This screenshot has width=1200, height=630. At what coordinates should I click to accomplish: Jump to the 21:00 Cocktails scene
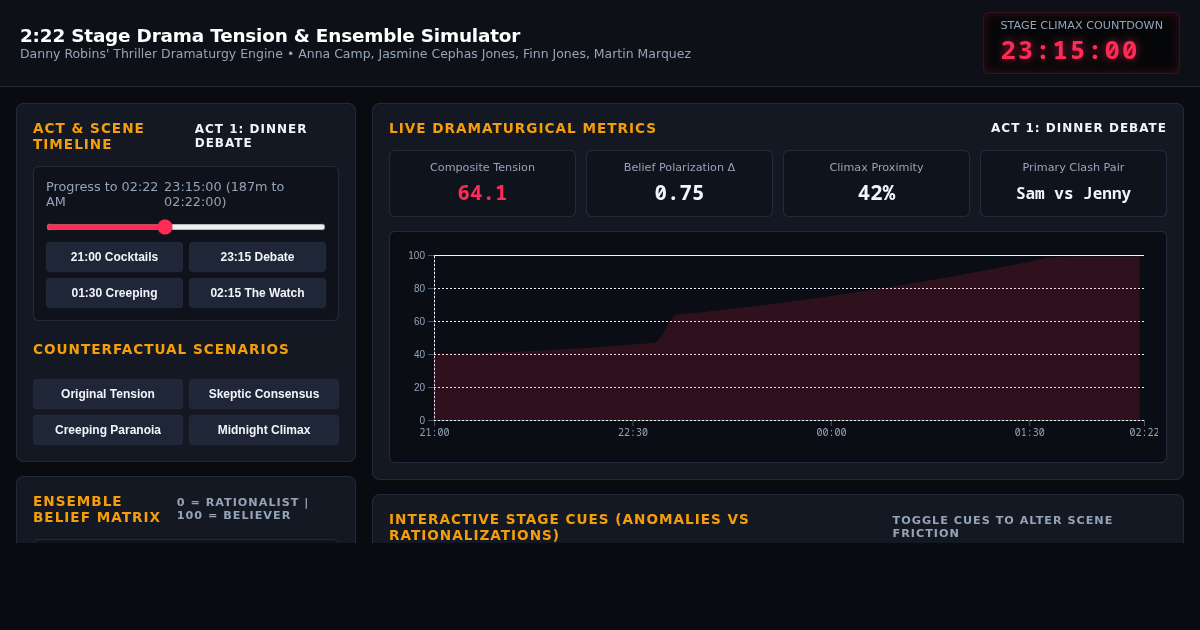pyautogui.click(x=114, y=257)
